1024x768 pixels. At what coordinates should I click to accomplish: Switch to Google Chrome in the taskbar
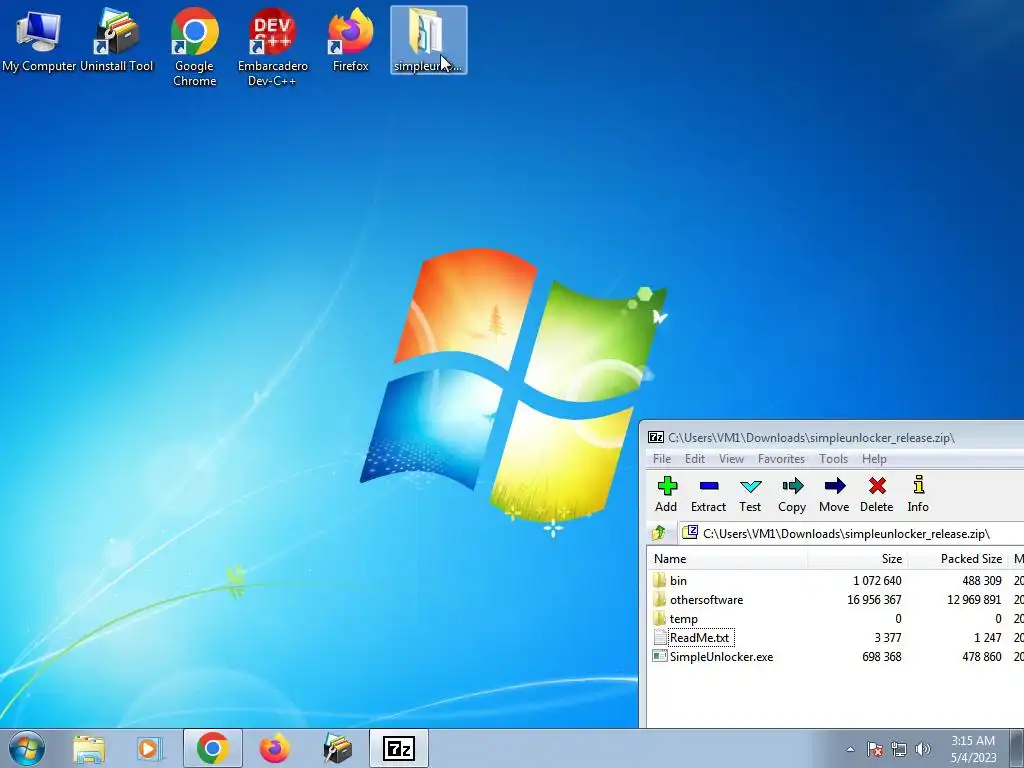(x=212, y=748)
